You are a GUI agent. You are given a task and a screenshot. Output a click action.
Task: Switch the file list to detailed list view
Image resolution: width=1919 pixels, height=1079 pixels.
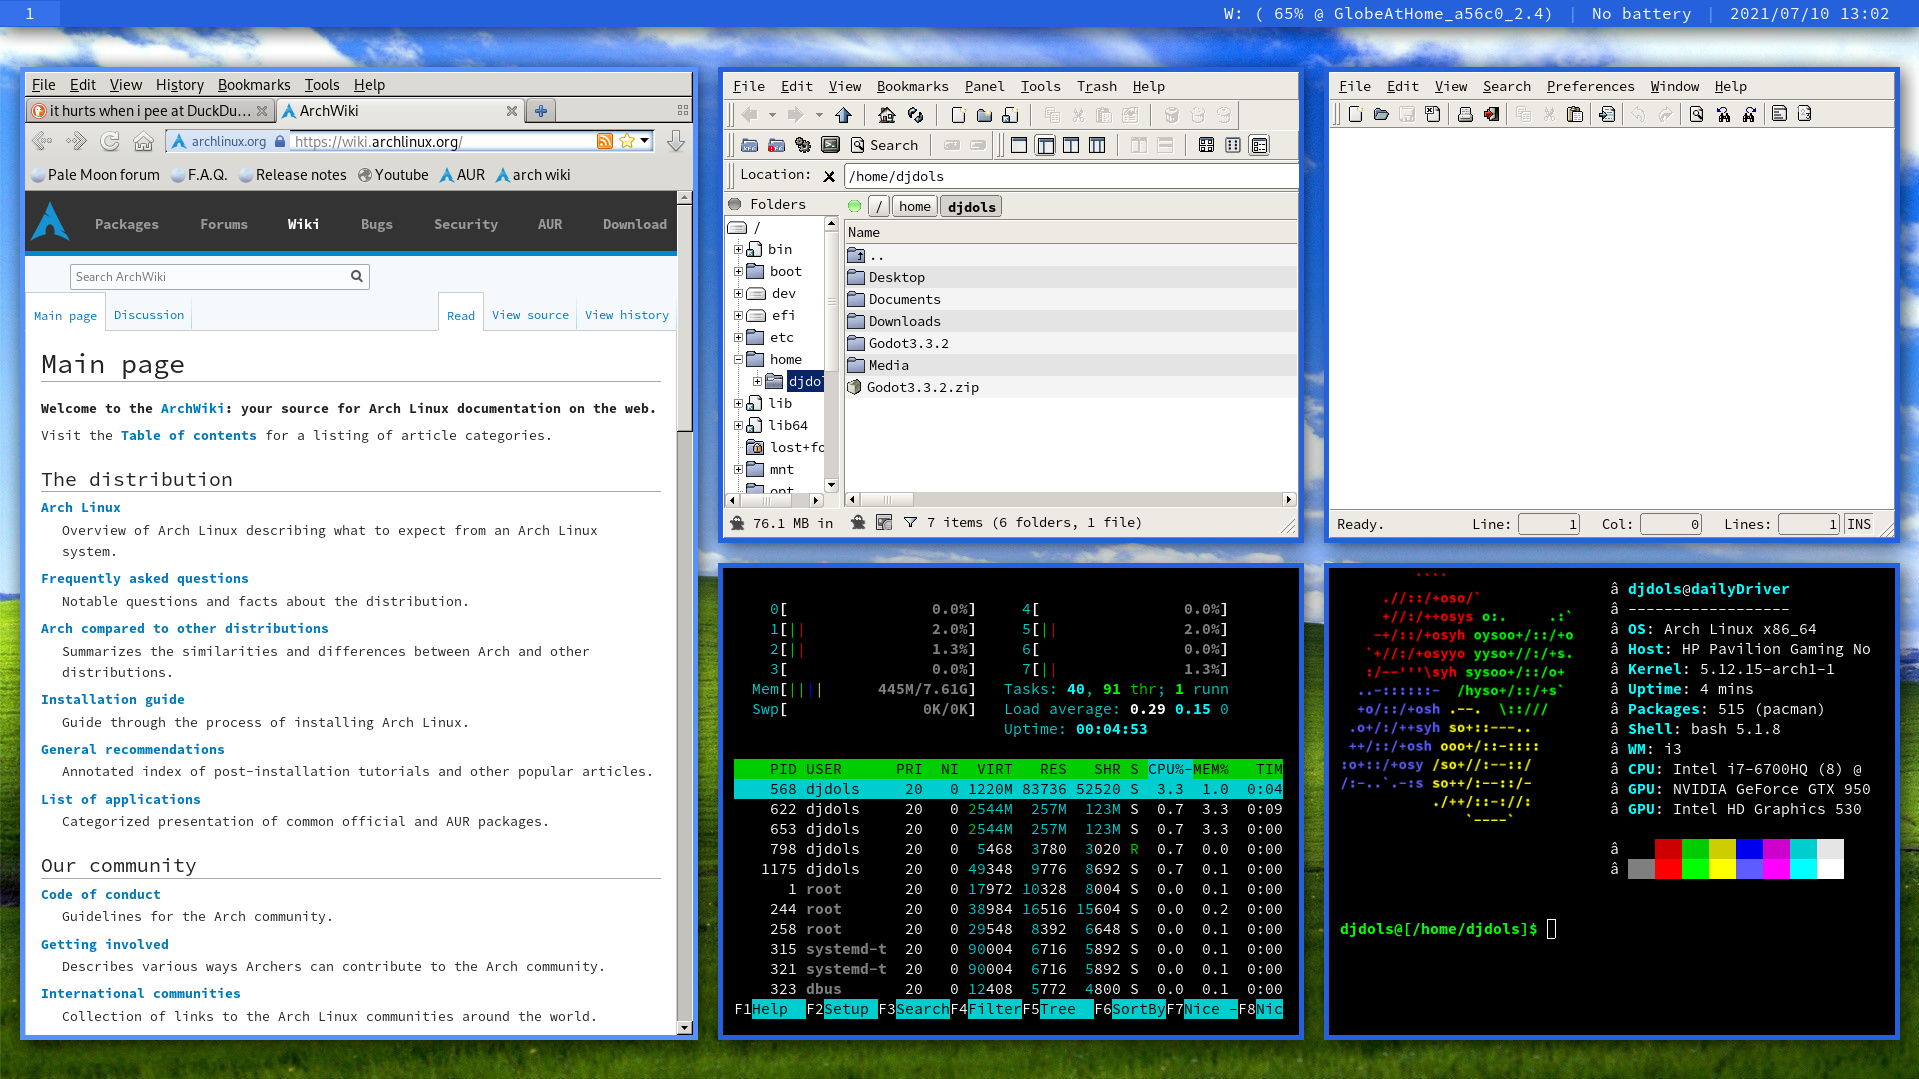pyautogui.click(x=1259, y=145)
